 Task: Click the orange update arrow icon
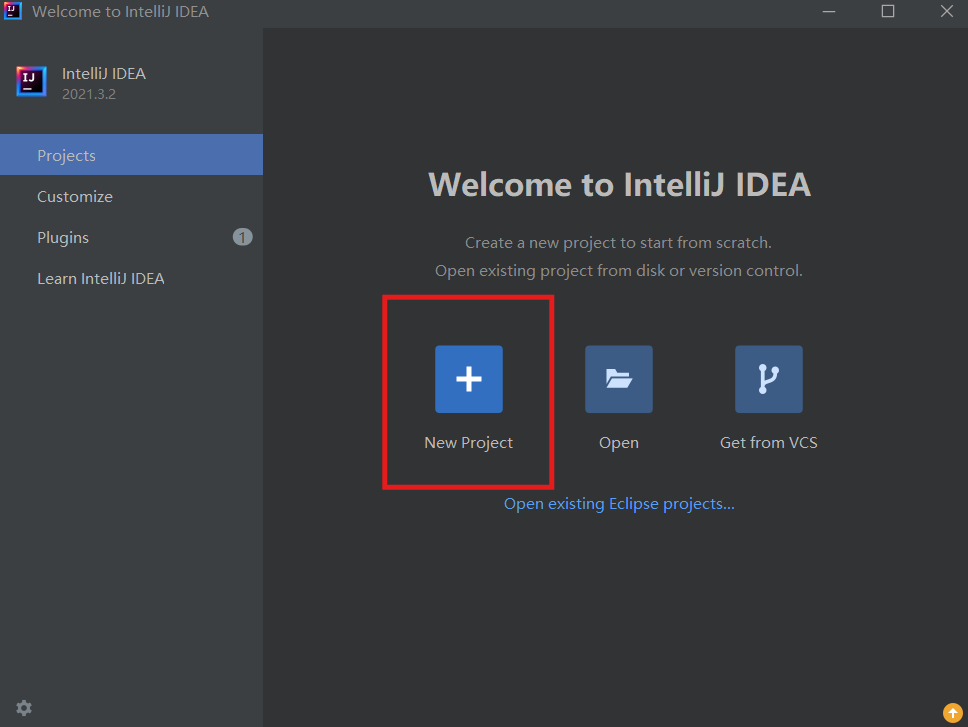coord(953,713)
